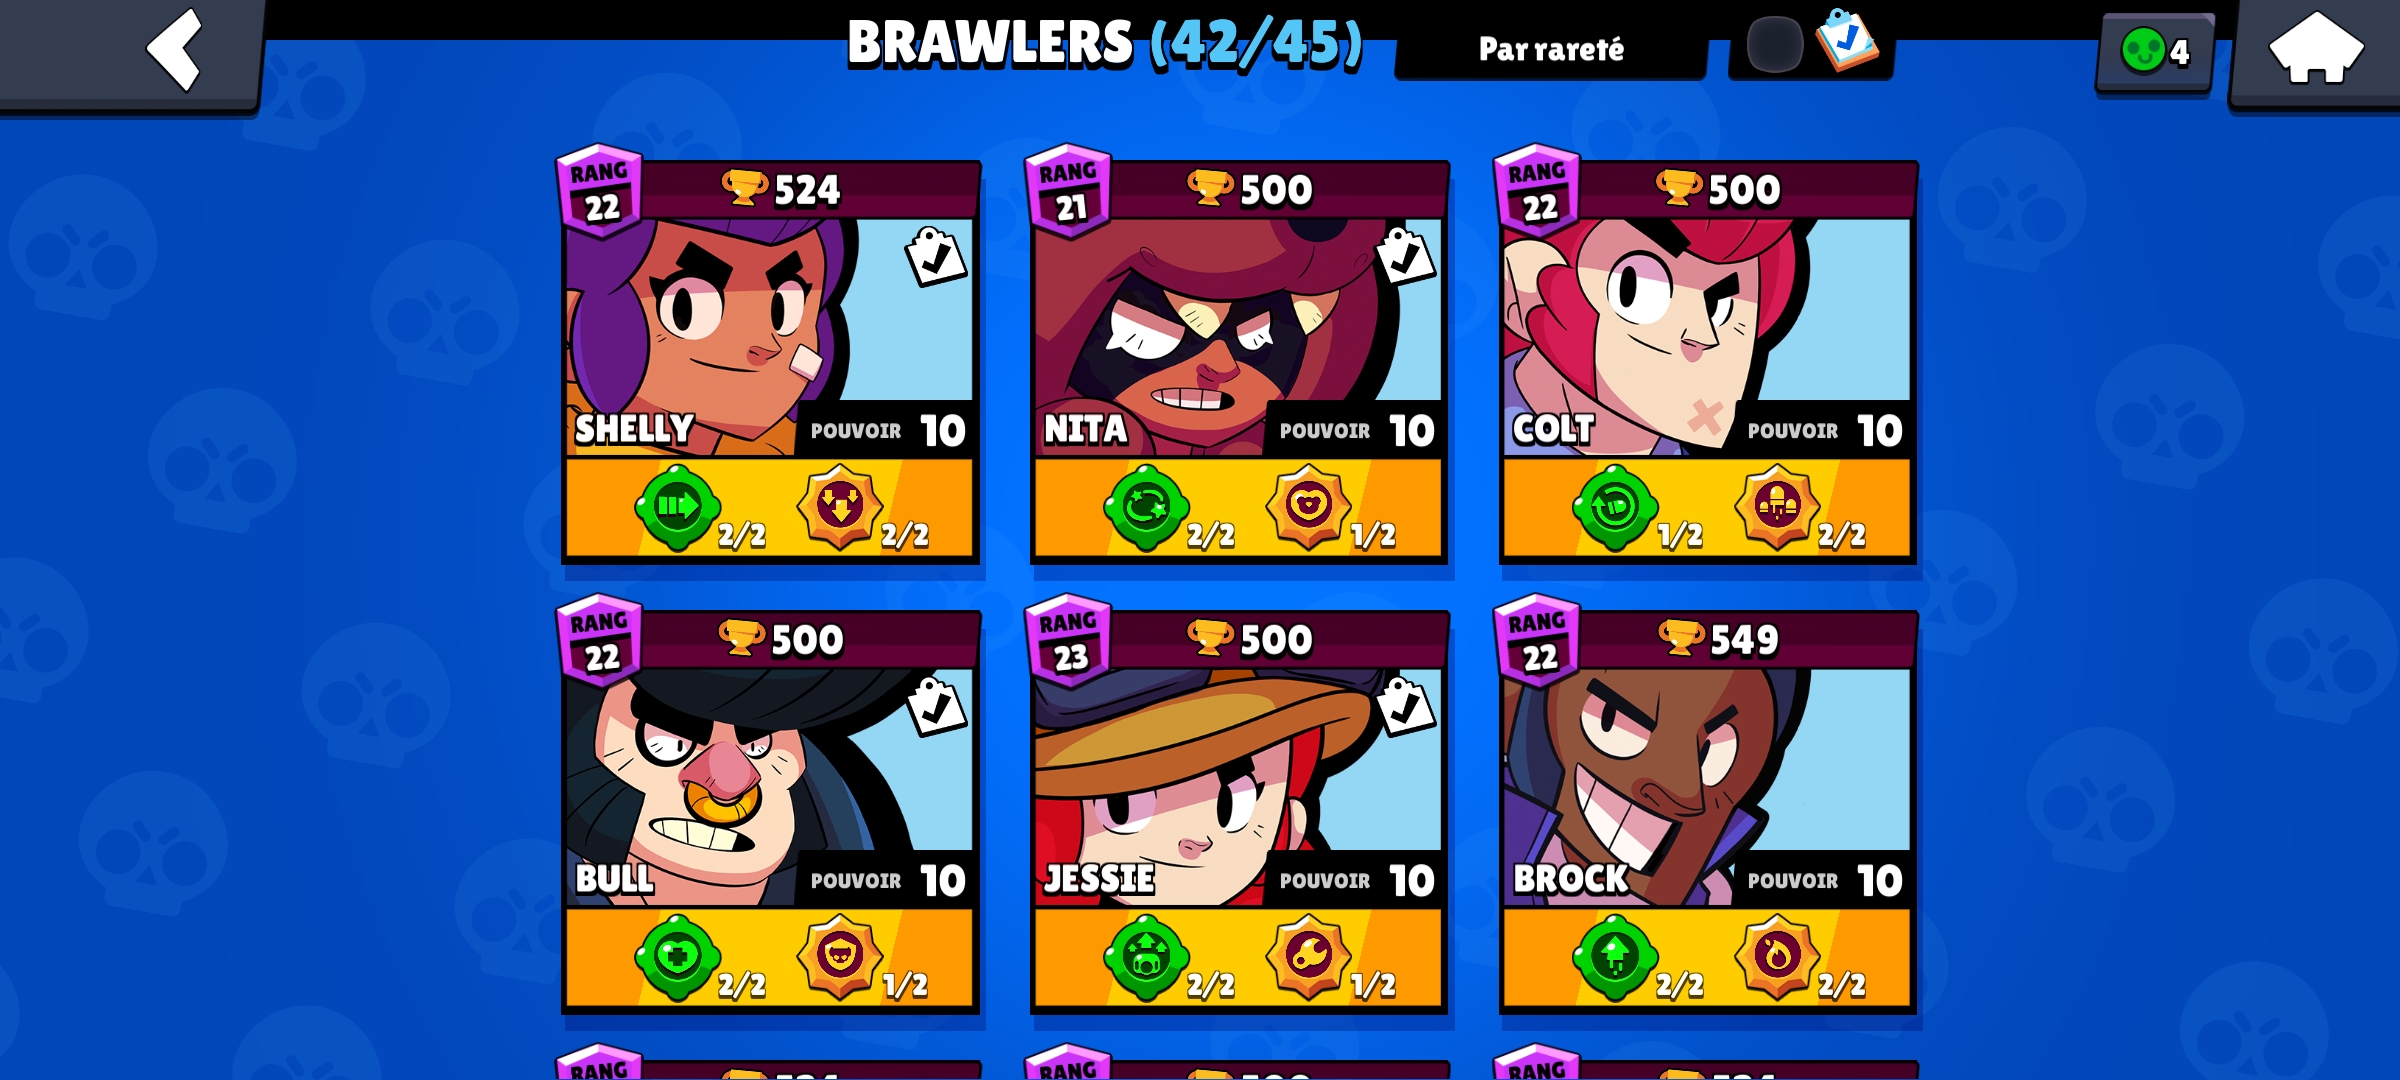Open the Colt brawler card
Screen dimensions: 2400x1080
click(x=1707, y=361)
